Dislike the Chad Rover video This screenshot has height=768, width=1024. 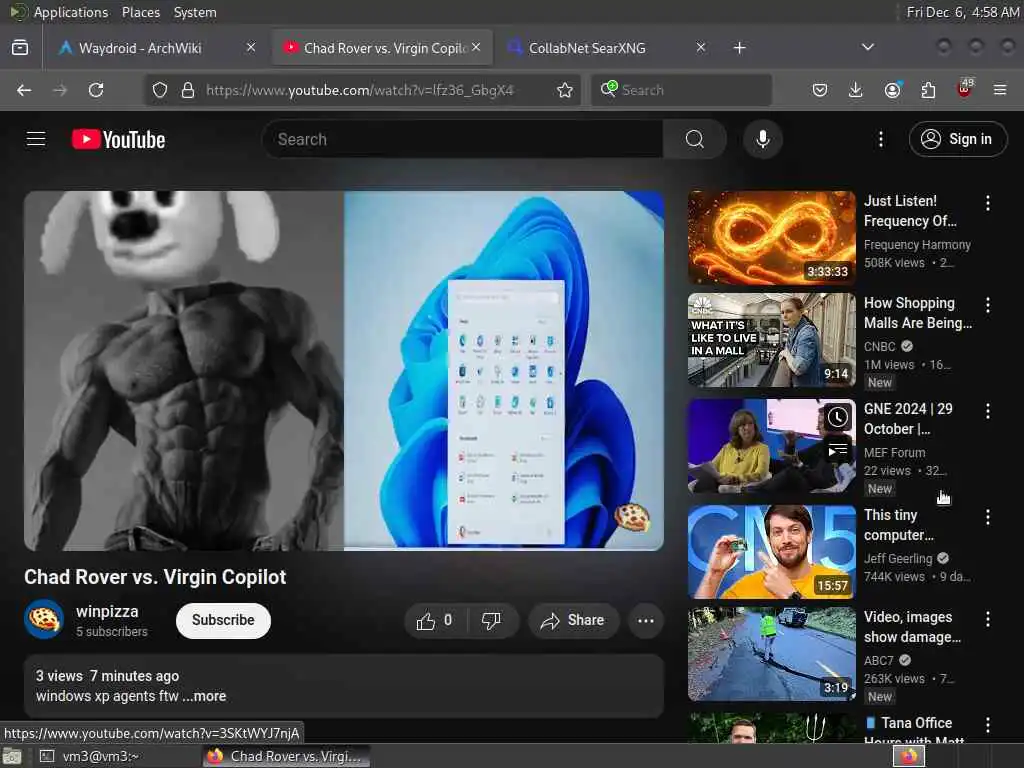click(x=491, y=620)
